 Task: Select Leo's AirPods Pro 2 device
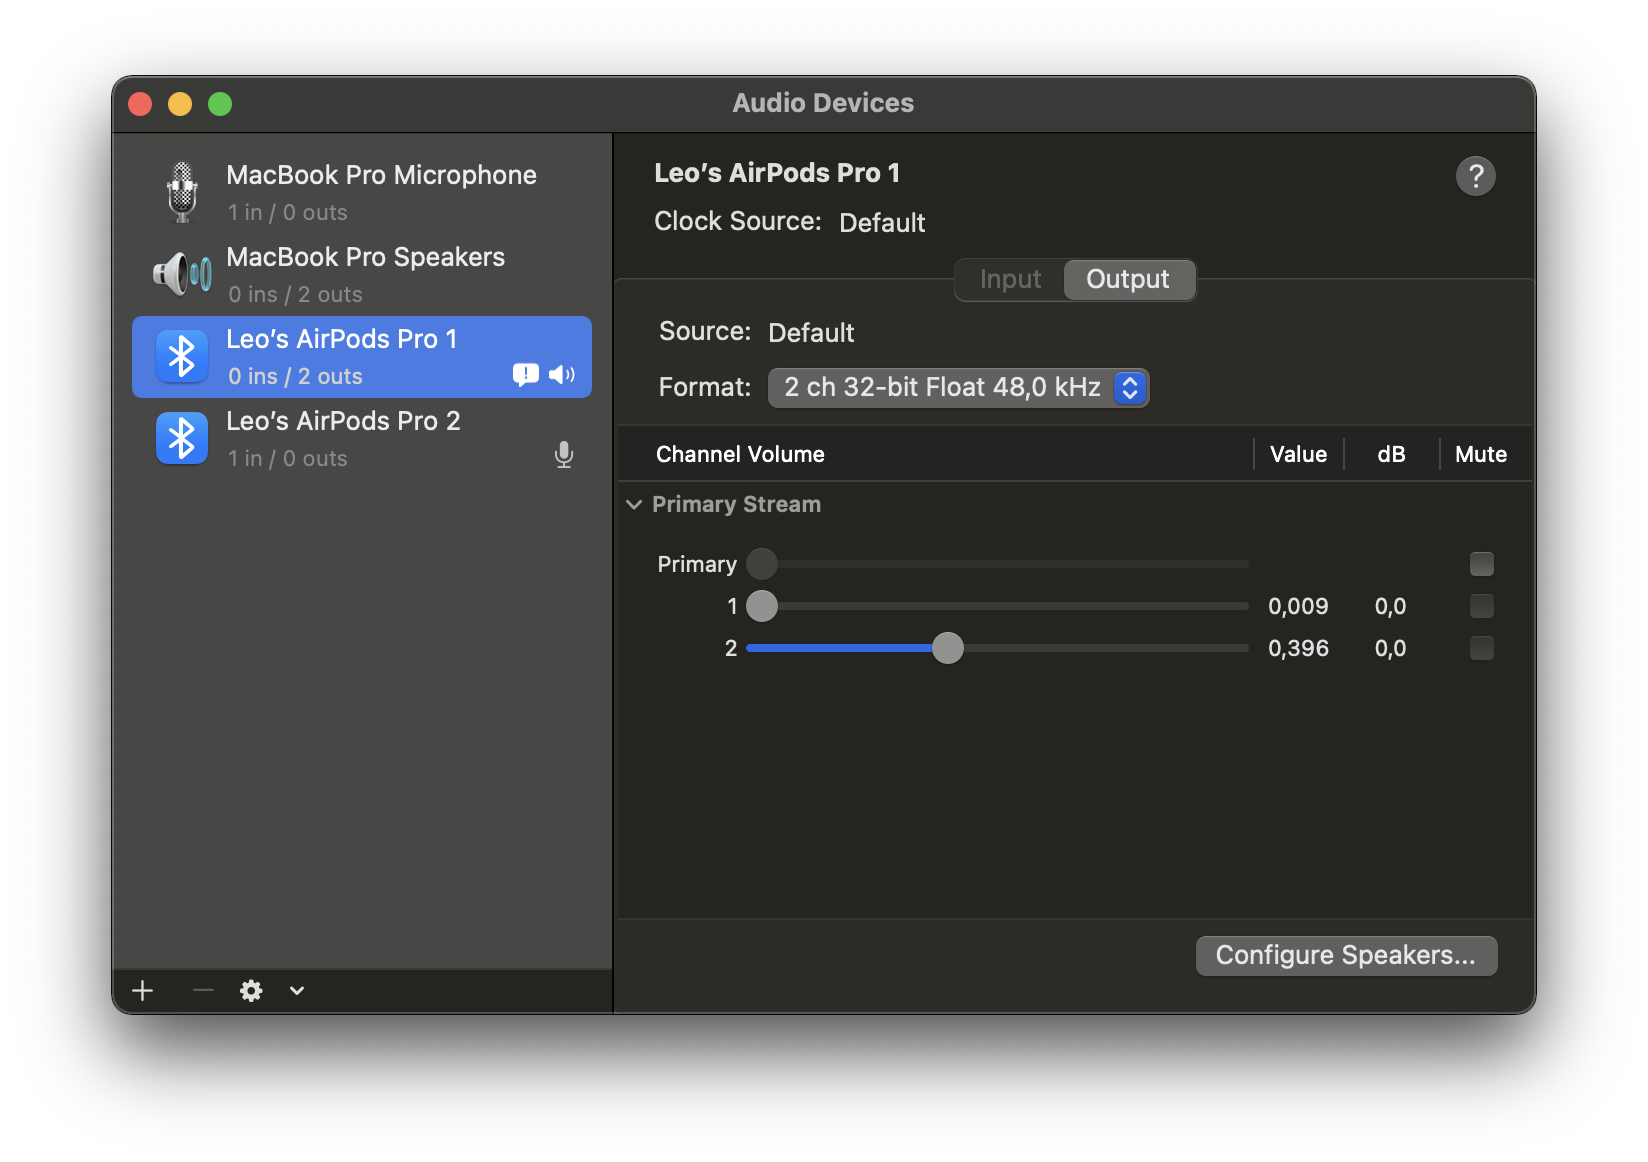(362, 439)
